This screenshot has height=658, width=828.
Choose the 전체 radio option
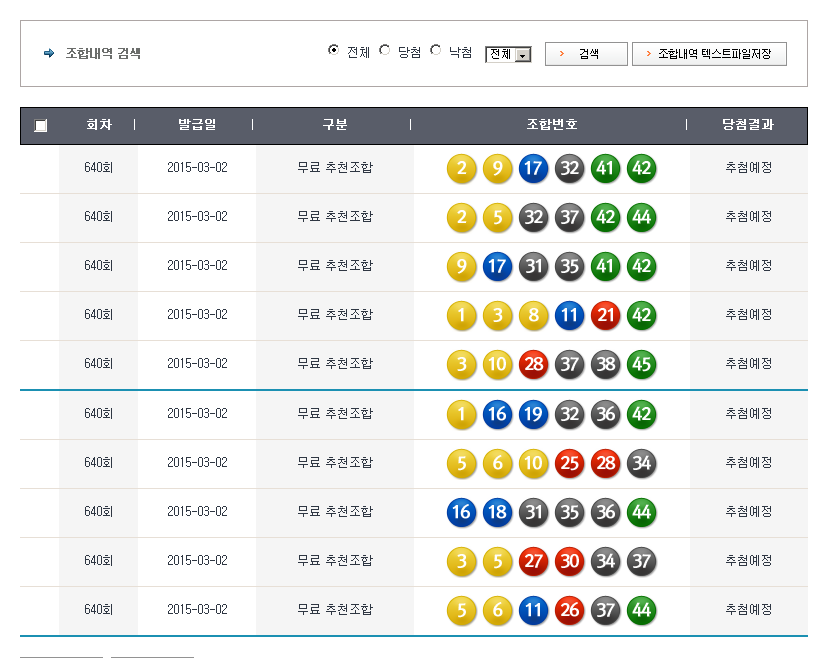click(x=334, y=51)
